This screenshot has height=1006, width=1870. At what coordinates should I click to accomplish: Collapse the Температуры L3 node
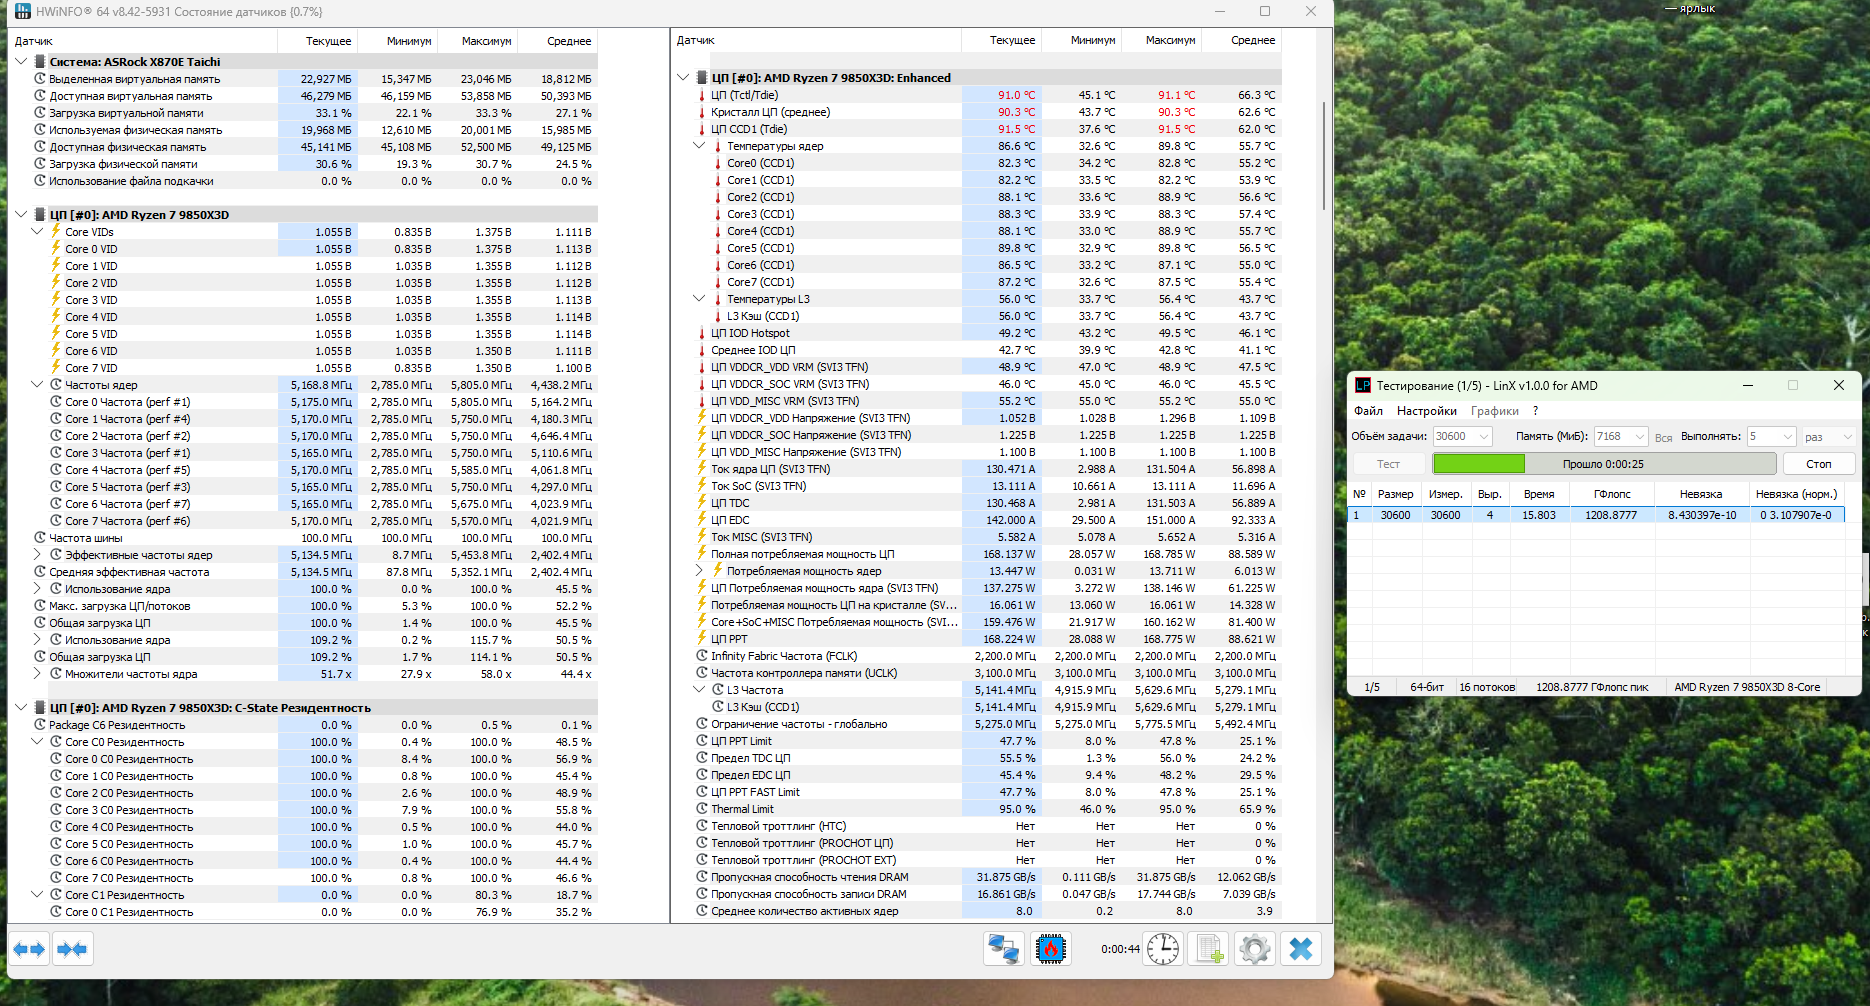pyautogui.click(x=699, y=298)
